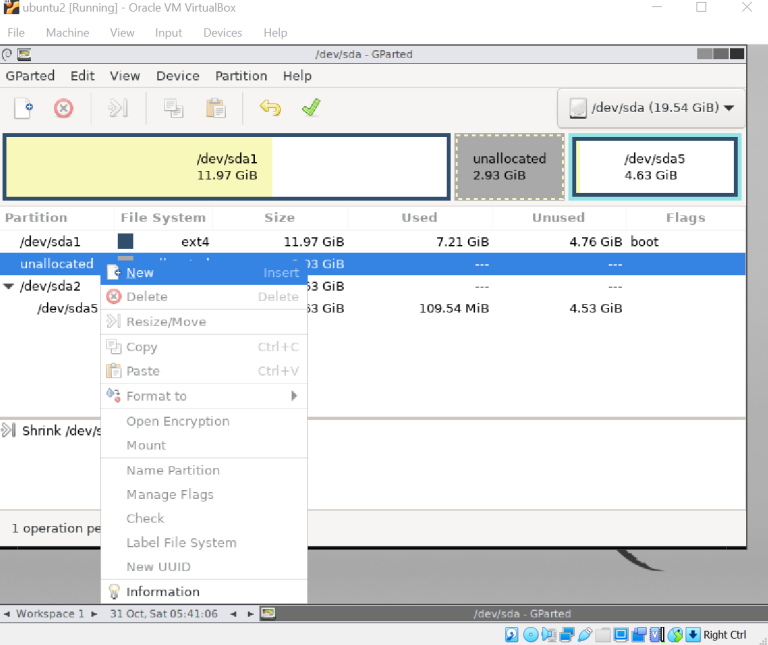Viewport: 768px width, 645px height.
Task: Open the Partition menu in GParted
Action: [x=241, y=76]
